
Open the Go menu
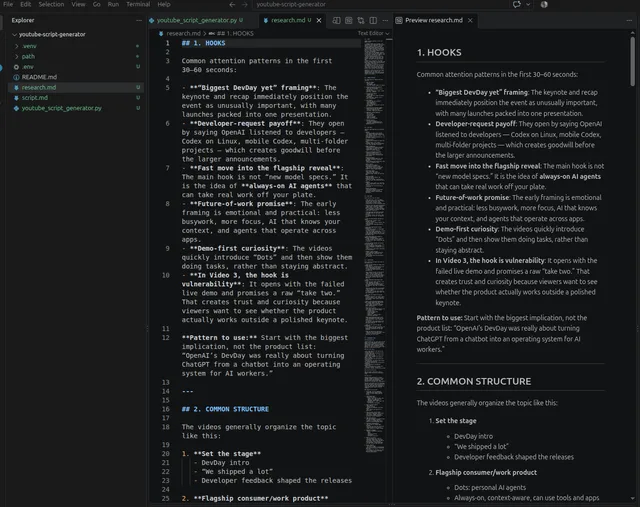(96, 4)
